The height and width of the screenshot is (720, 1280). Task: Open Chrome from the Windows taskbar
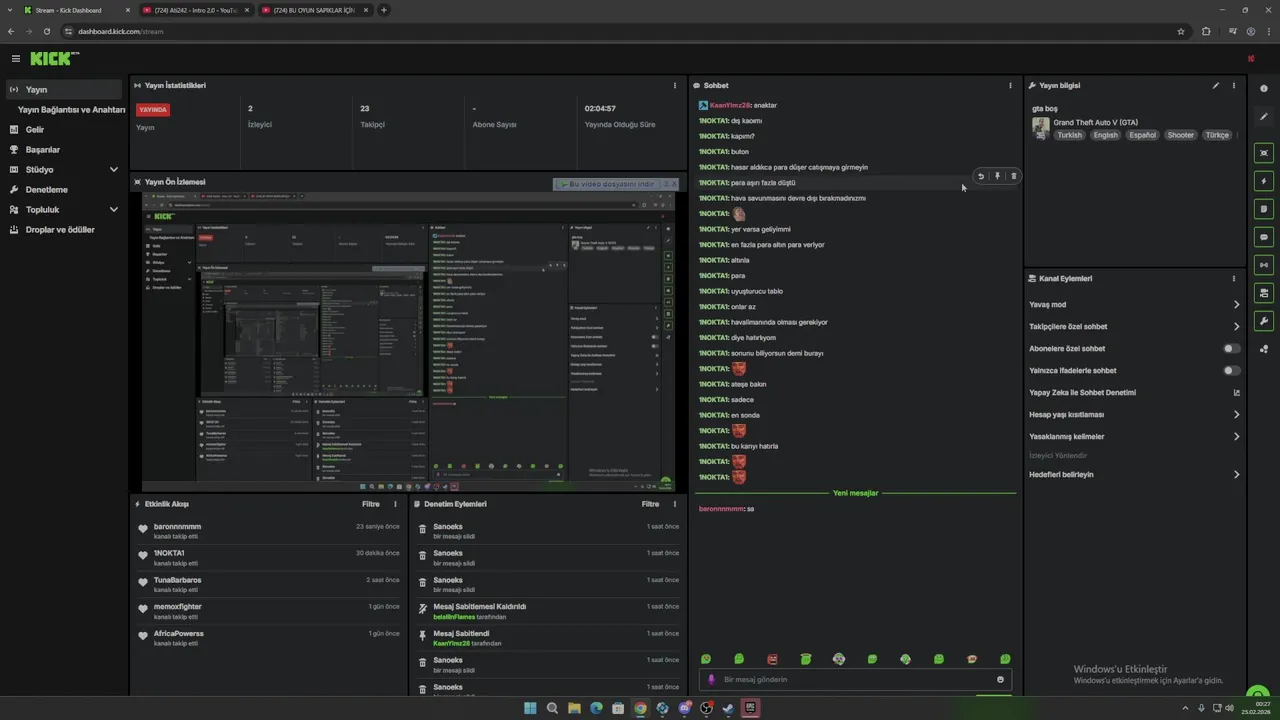(640, 708)
